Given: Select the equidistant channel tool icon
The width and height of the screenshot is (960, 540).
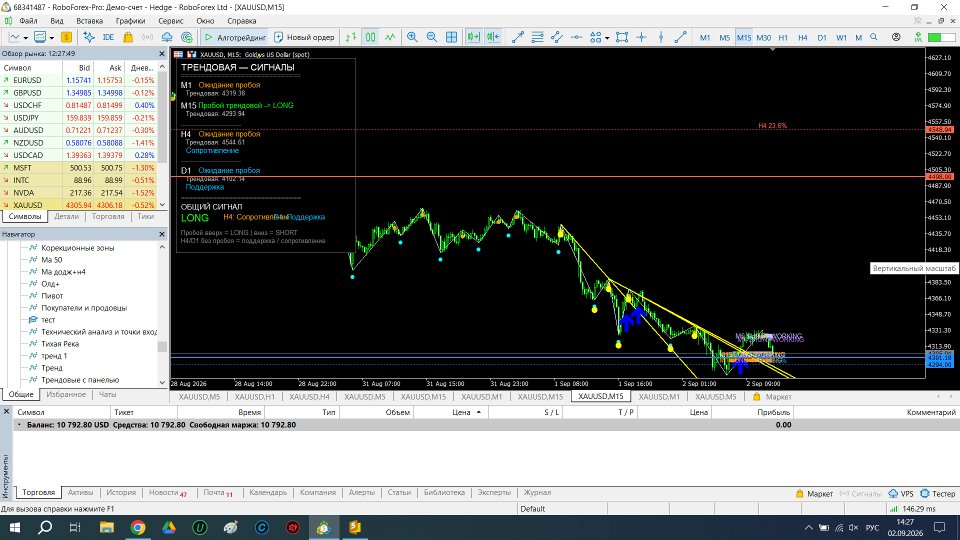Looking at the screenshot, I should (557, 37).
